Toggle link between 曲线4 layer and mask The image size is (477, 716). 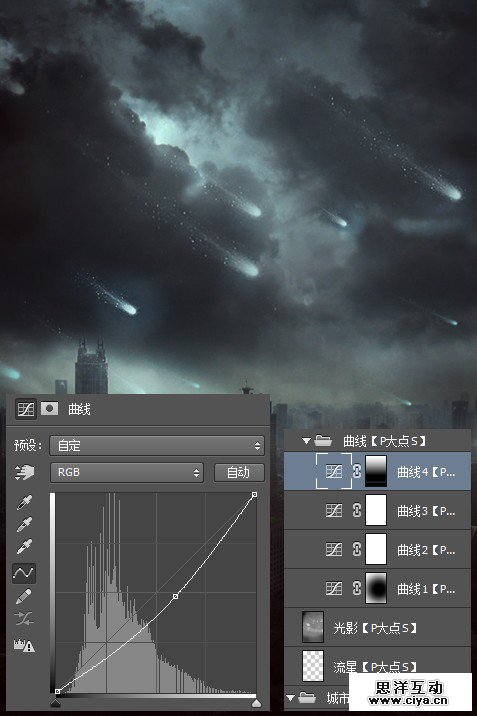[357, 471]
